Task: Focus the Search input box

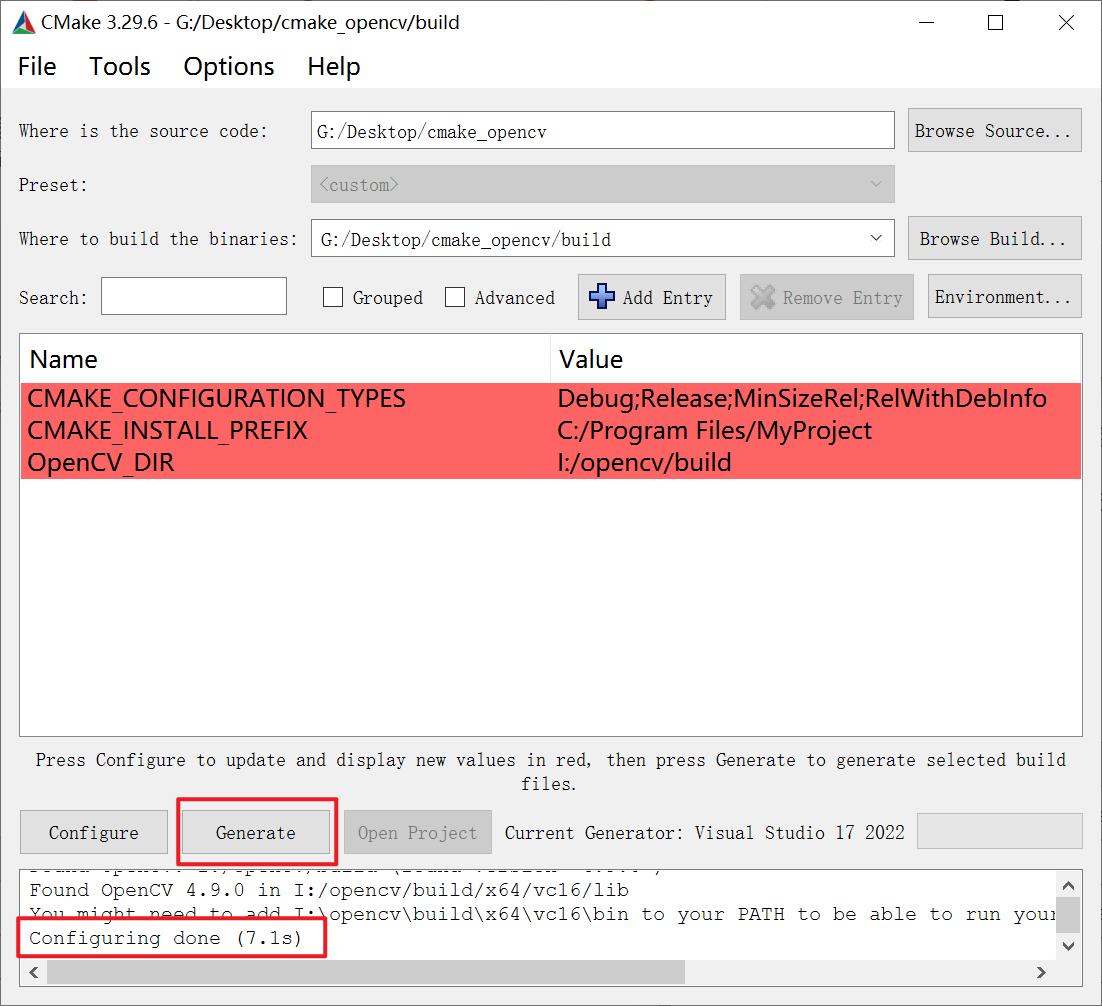Action: tap(194, 296)
